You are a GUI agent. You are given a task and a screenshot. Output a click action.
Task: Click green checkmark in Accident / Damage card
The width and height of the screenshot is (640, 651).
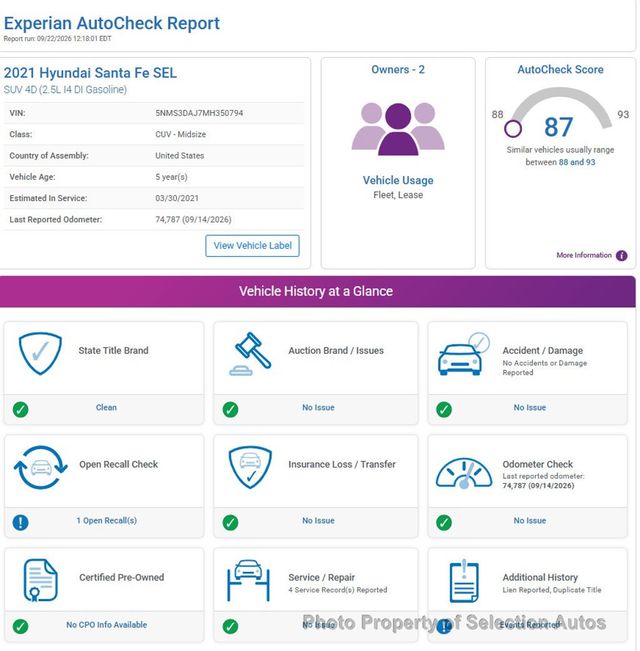point(444,409)
